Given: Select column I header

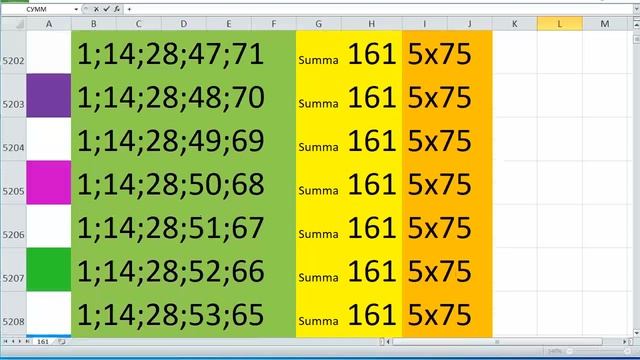Looking at the screenshot, I should [x=424, y=24].
